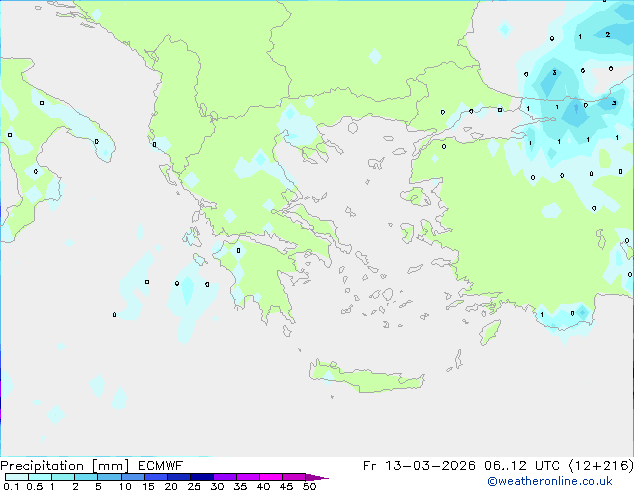Click the island of Crete on the map
This screenshot has width=634, height=490.
366,377
